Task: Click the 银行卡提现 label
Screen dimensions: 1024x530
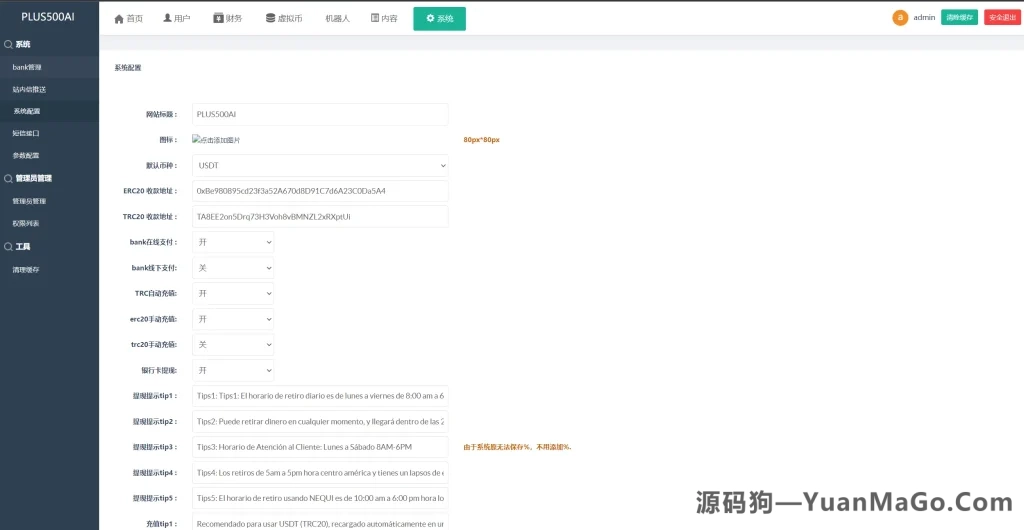Action: 159,370
